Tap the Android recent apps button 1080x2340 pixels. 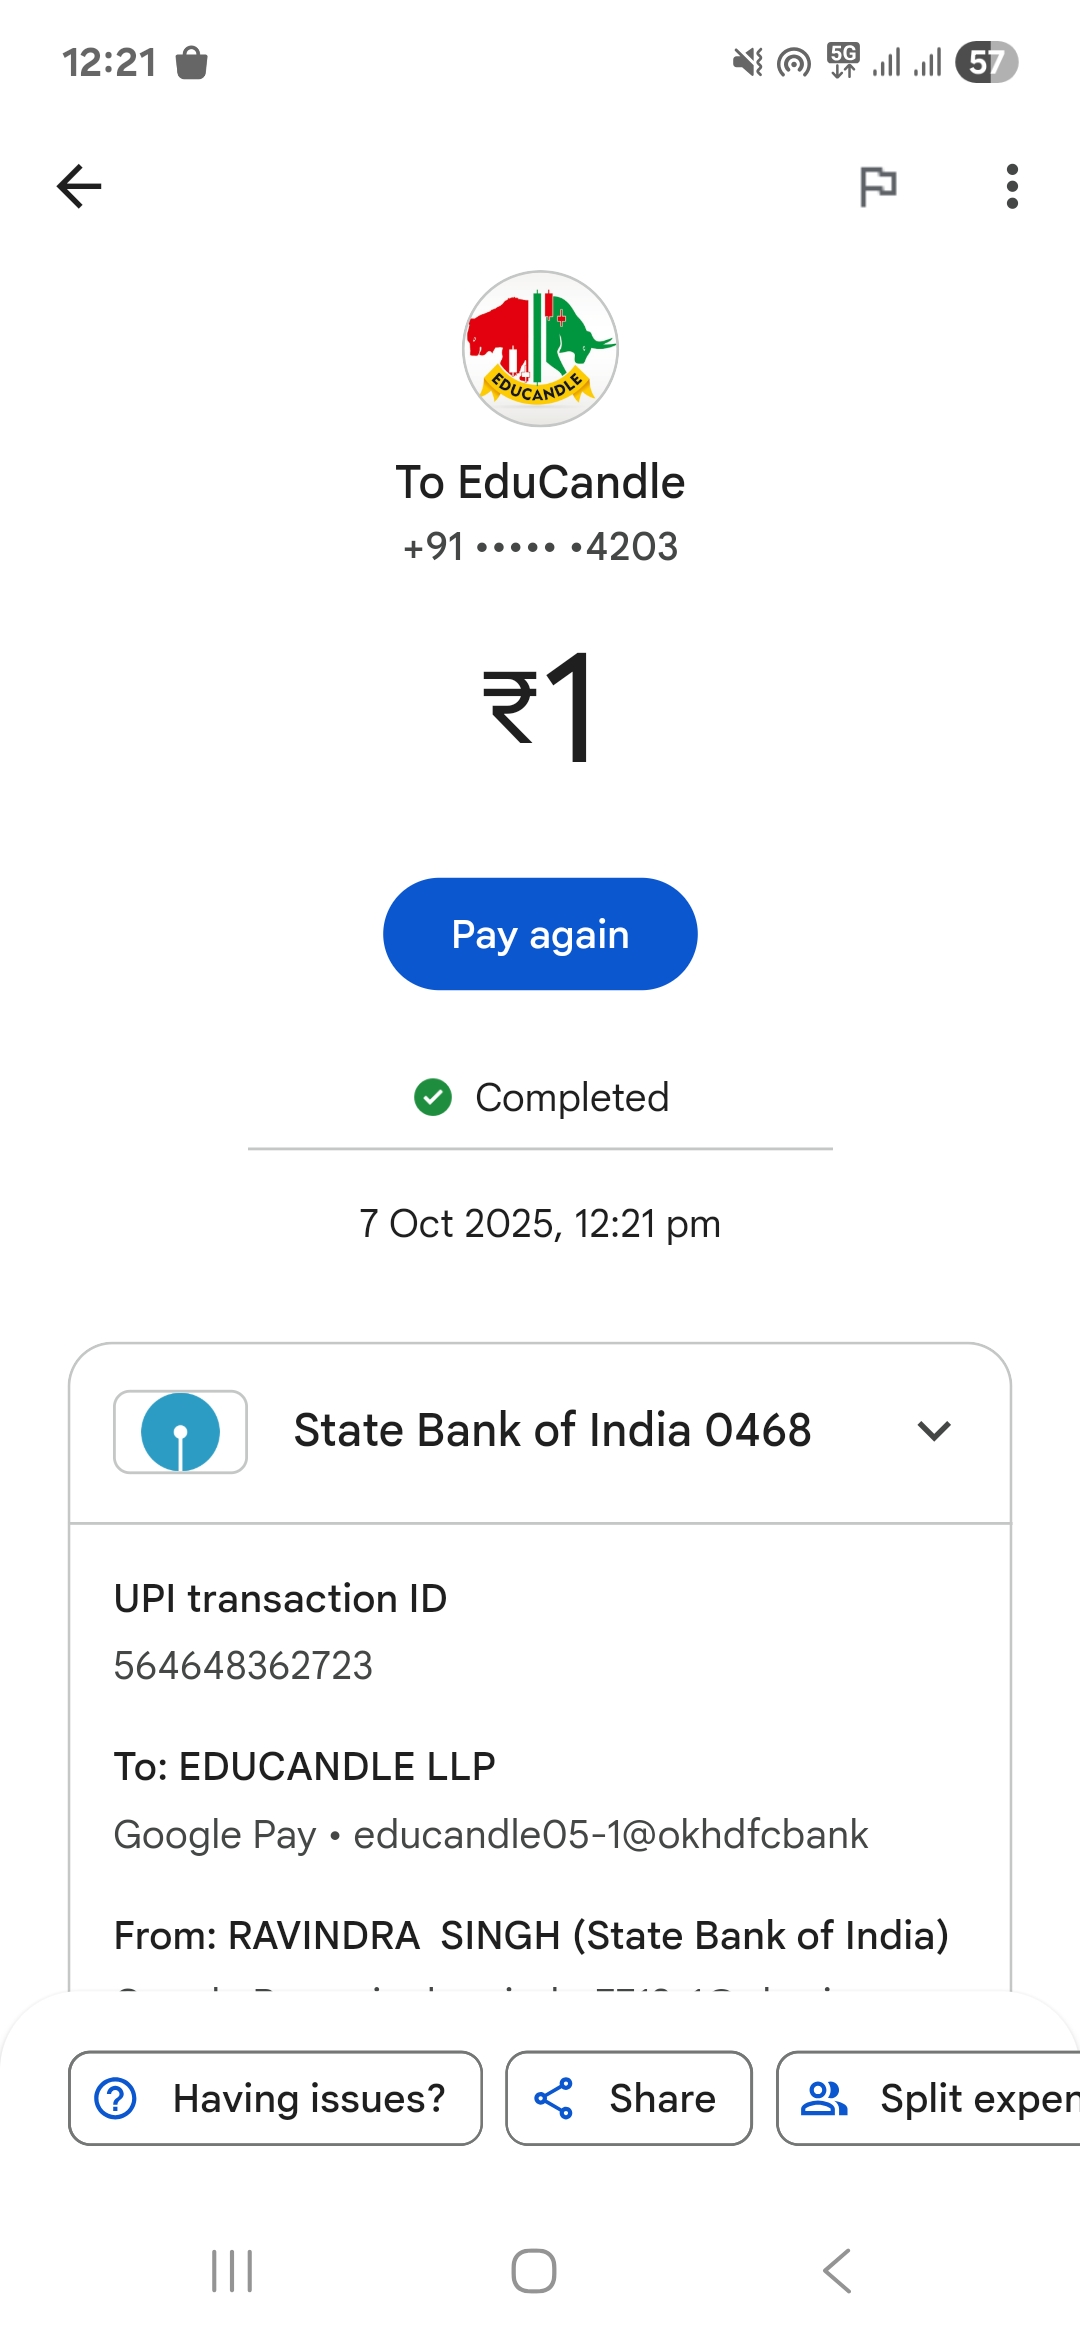[232, 2271]
